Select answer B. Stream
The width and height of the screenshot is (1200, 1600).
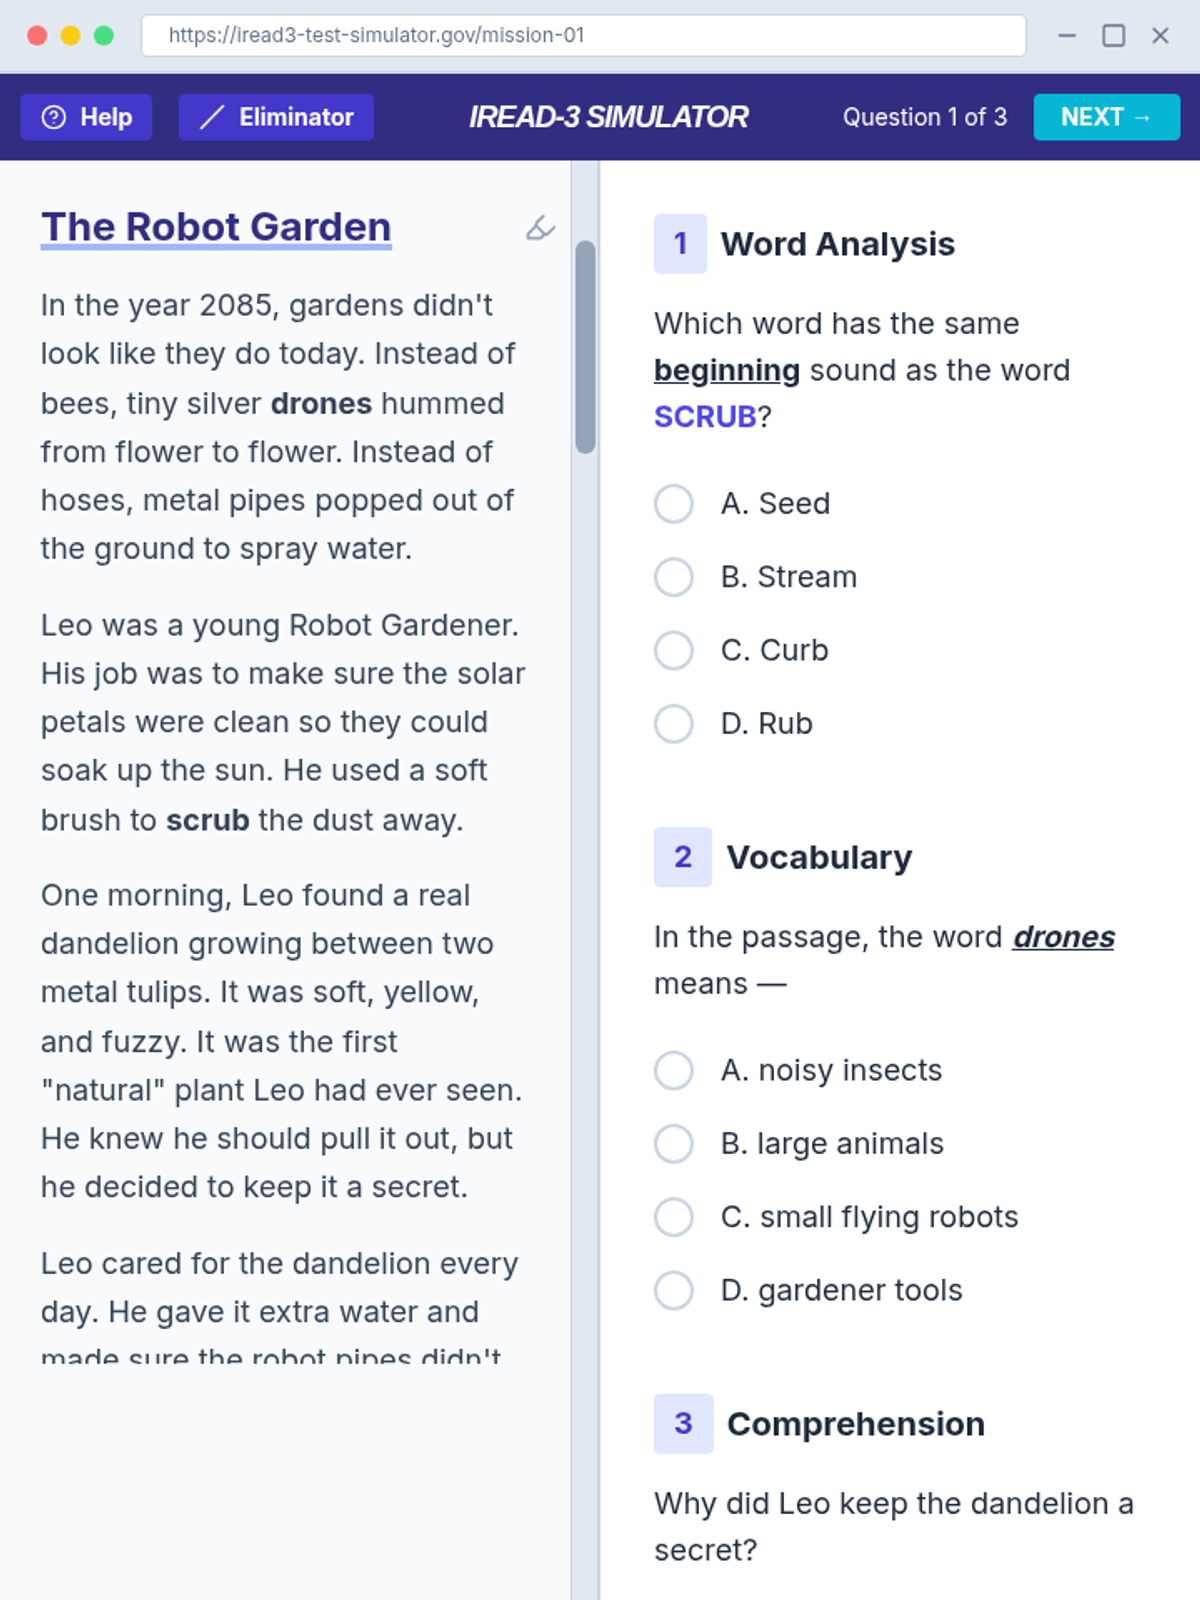[674, 577]
